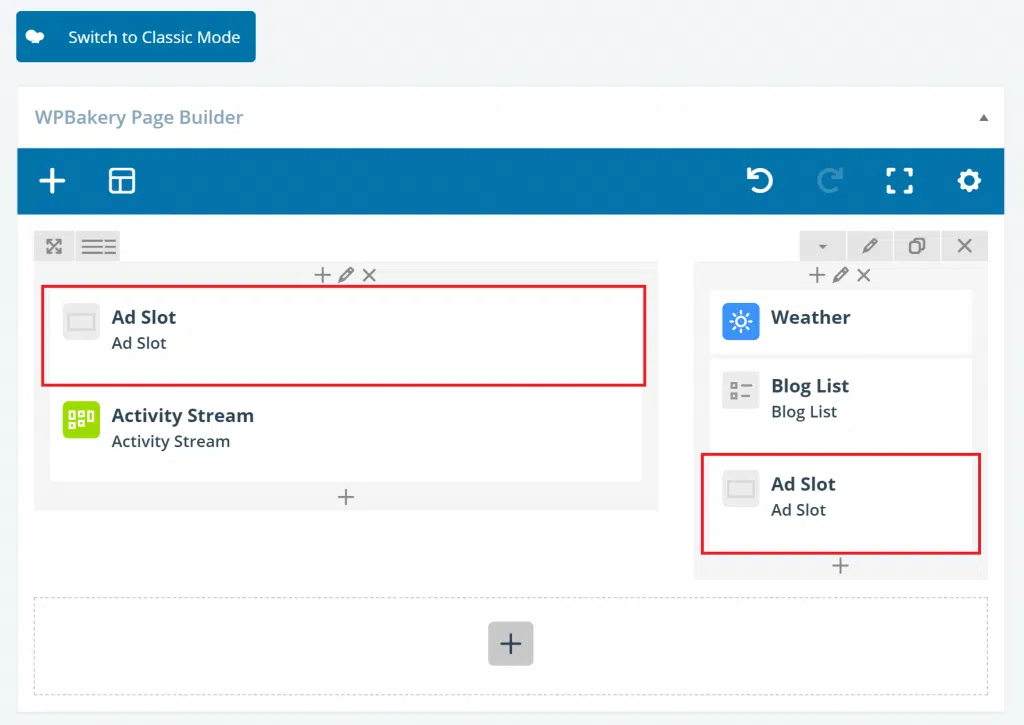Edit left column using its pencil icon
The width and height of the screenshot is (1024, 725).
coord(346,275)
